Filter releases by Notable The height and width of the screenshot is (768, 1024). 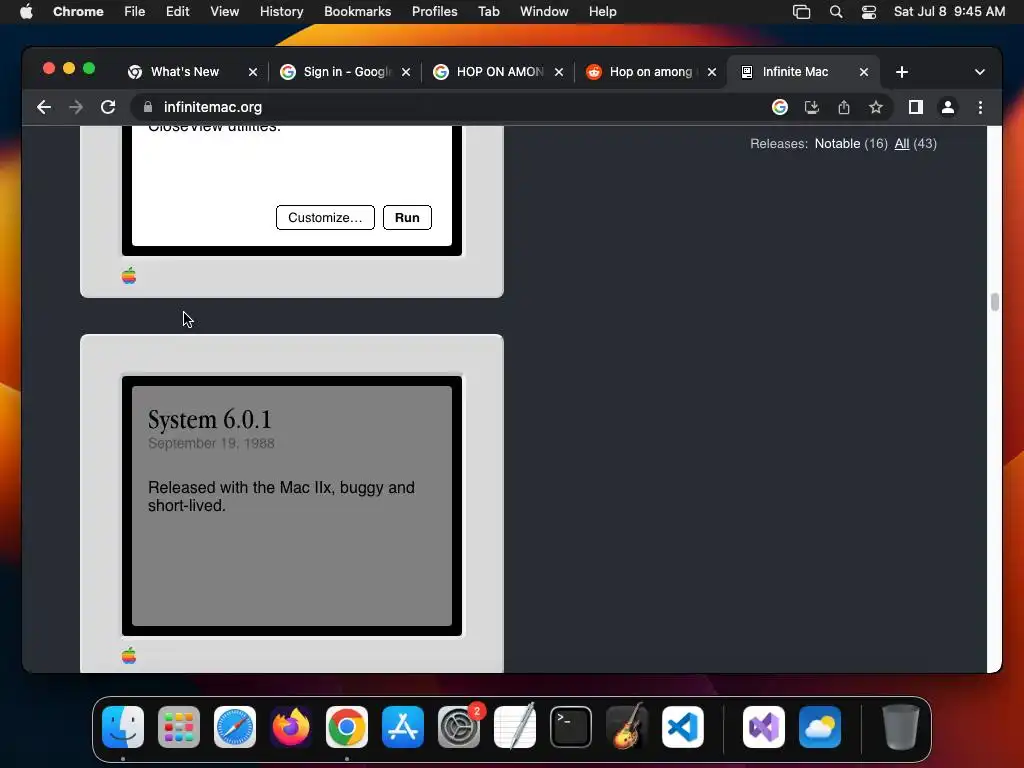[837, 144]
